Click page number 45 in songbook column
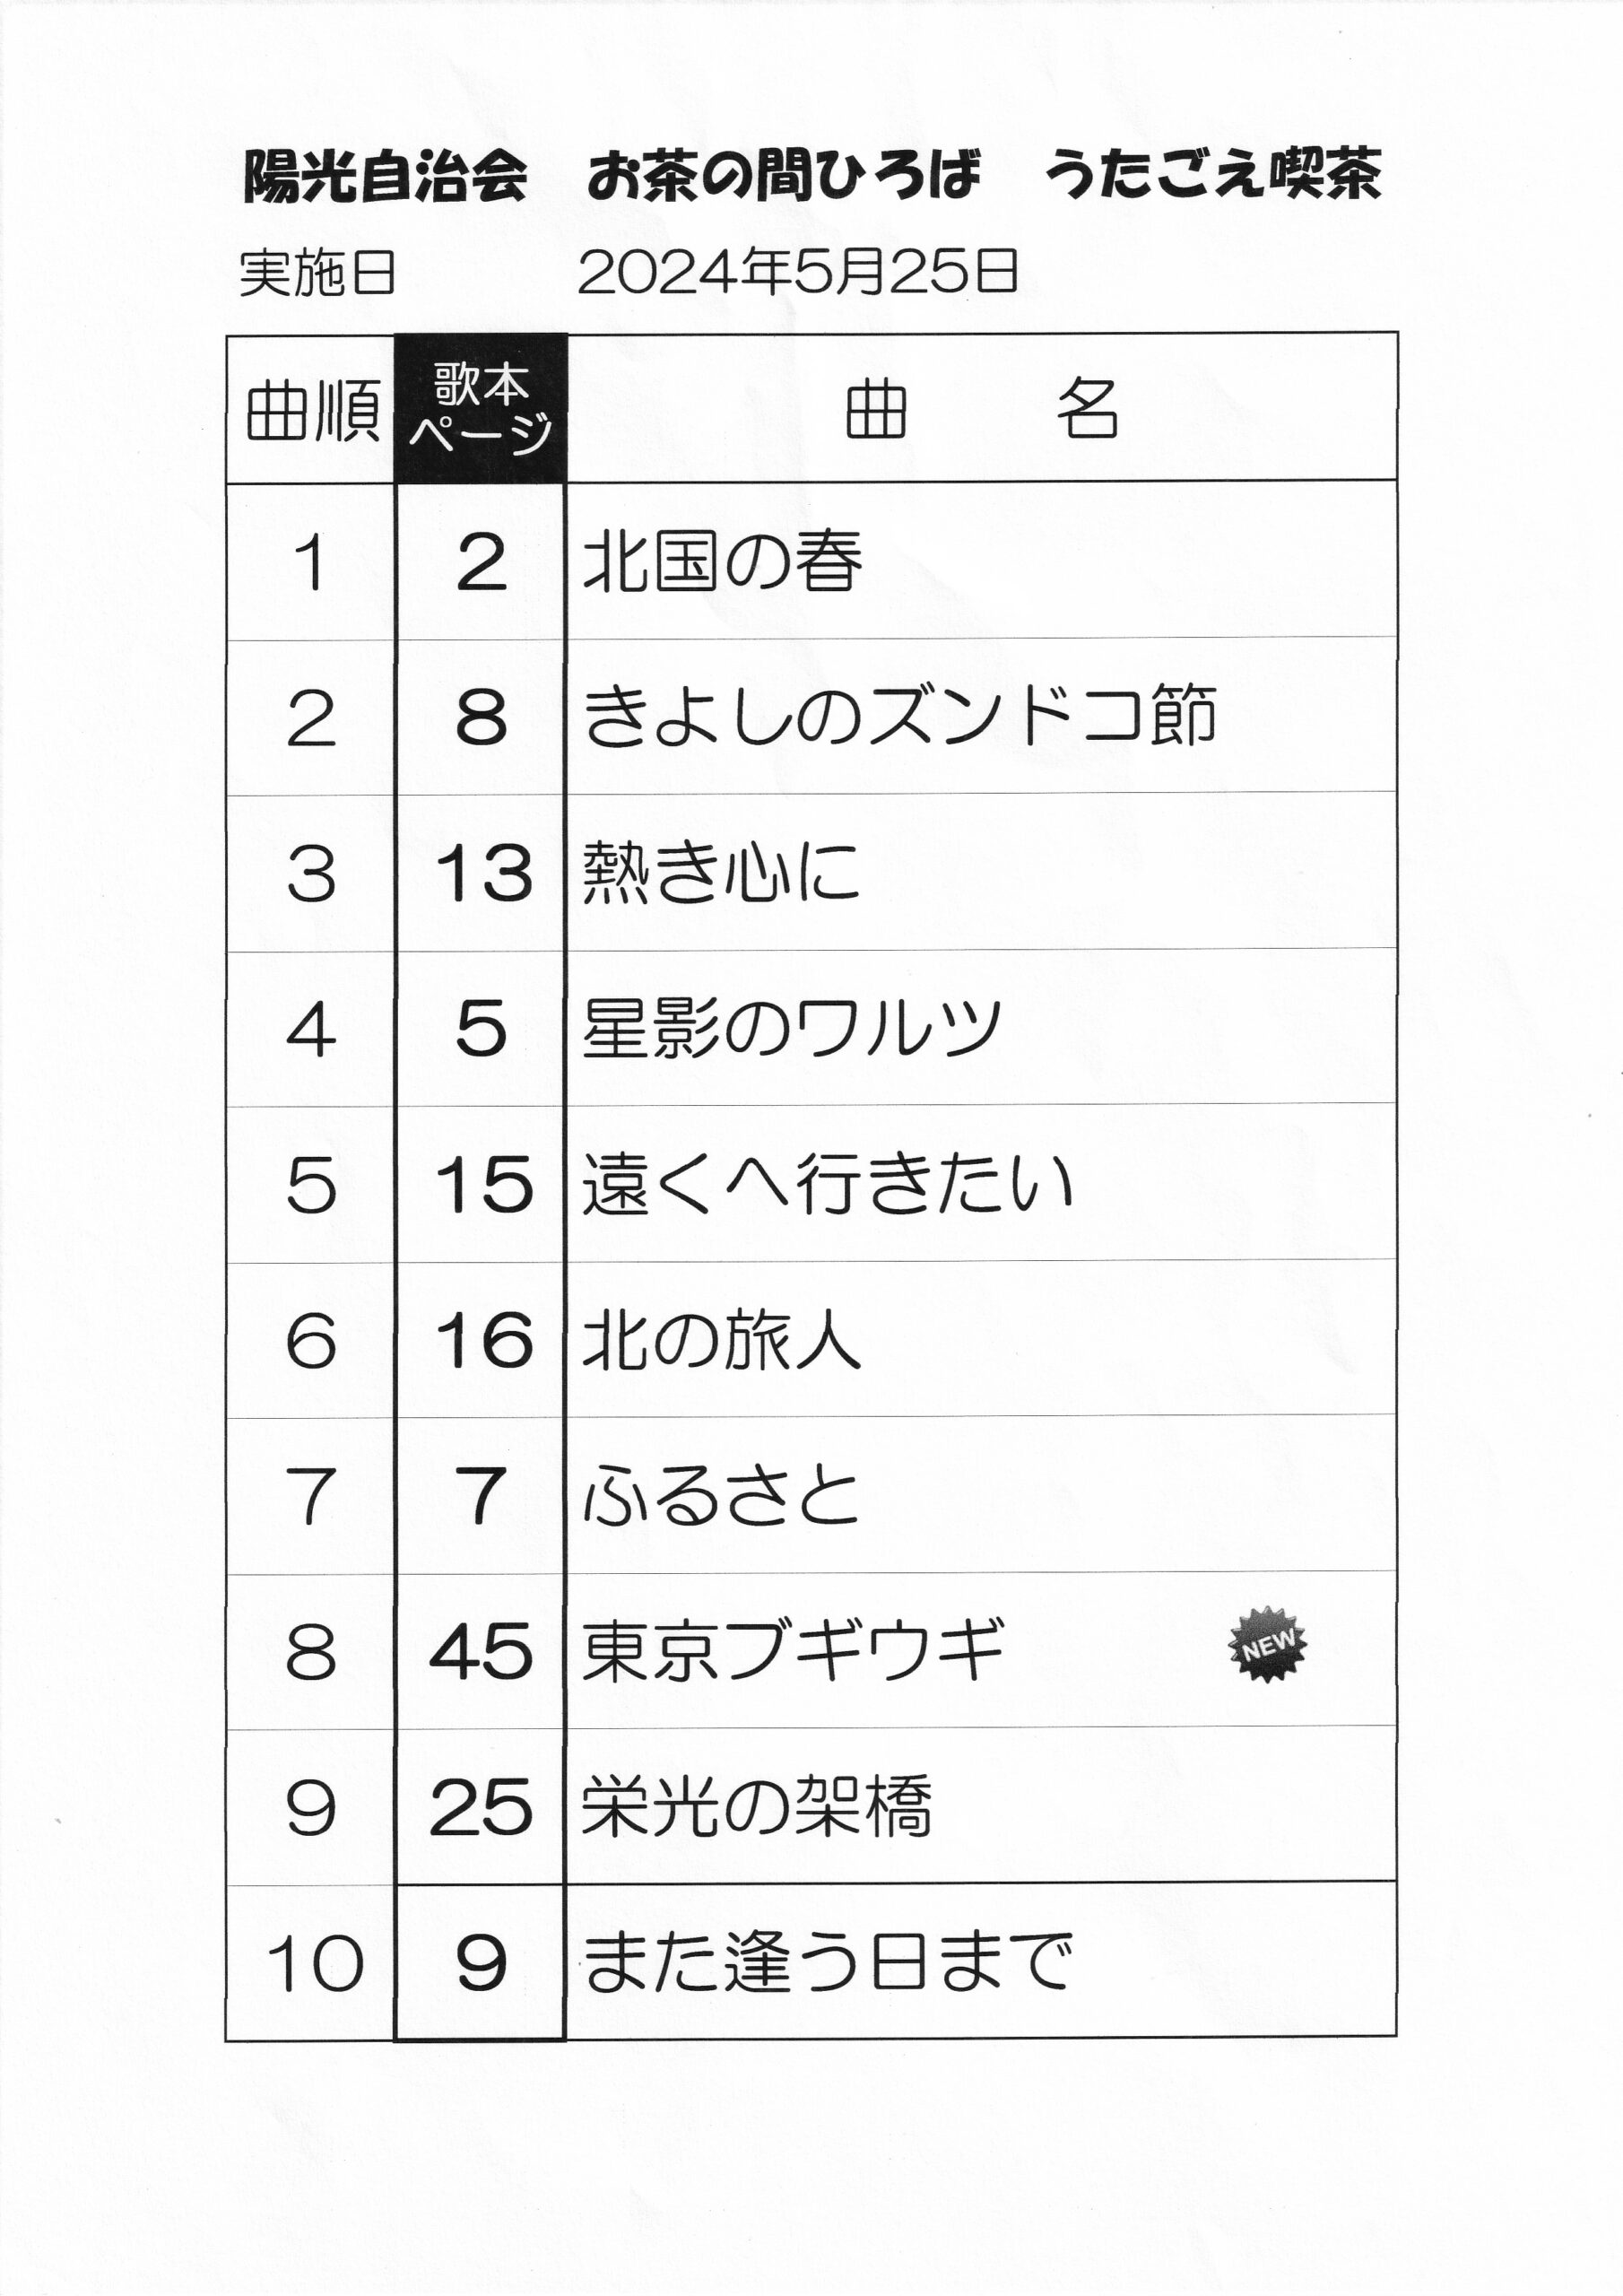The width and height of the screenshot is (1623, 2296). click(x=481, y=1651)
